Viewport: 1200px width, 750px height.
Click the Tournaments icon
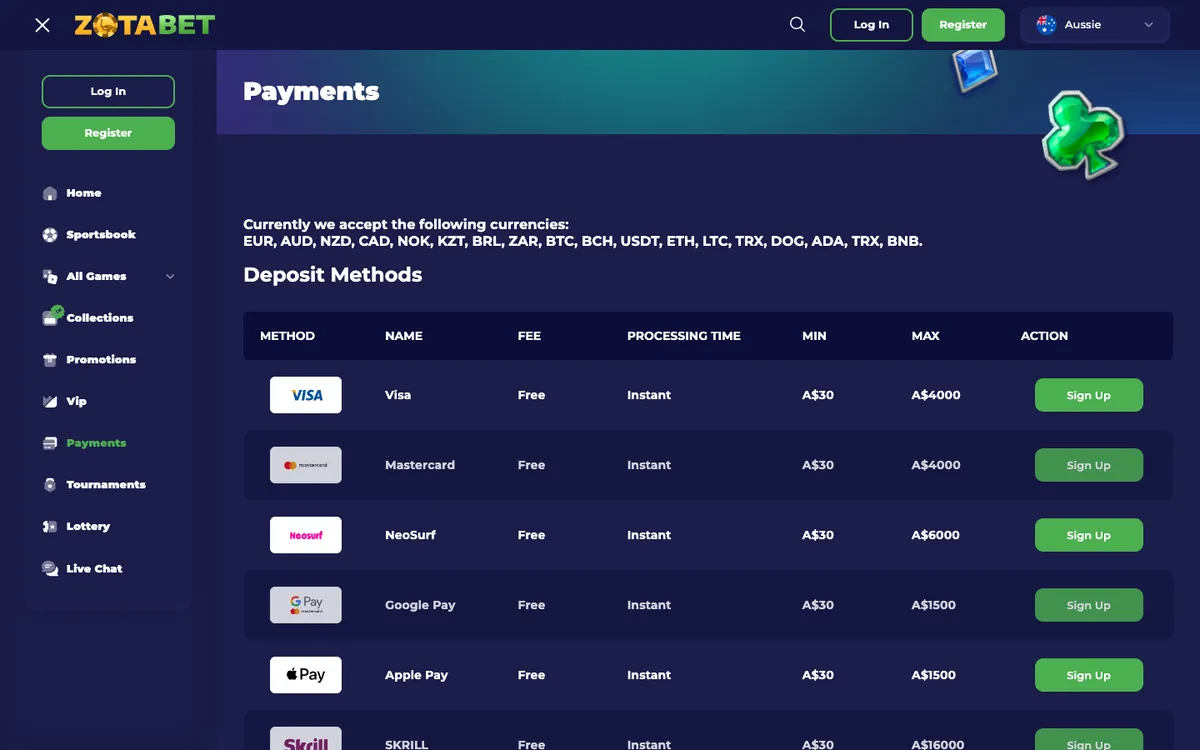(x=50, y=485)
